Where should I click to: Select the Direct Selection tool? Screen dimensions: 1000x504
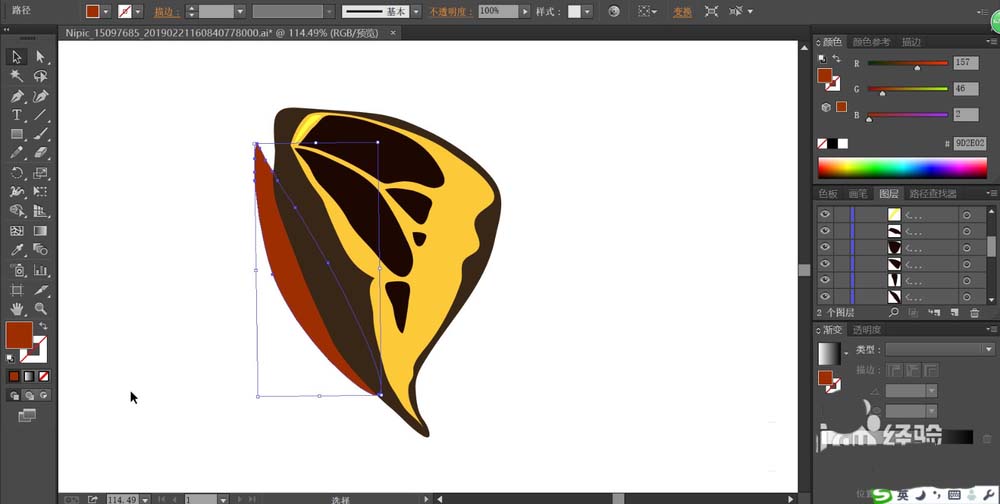40,57
